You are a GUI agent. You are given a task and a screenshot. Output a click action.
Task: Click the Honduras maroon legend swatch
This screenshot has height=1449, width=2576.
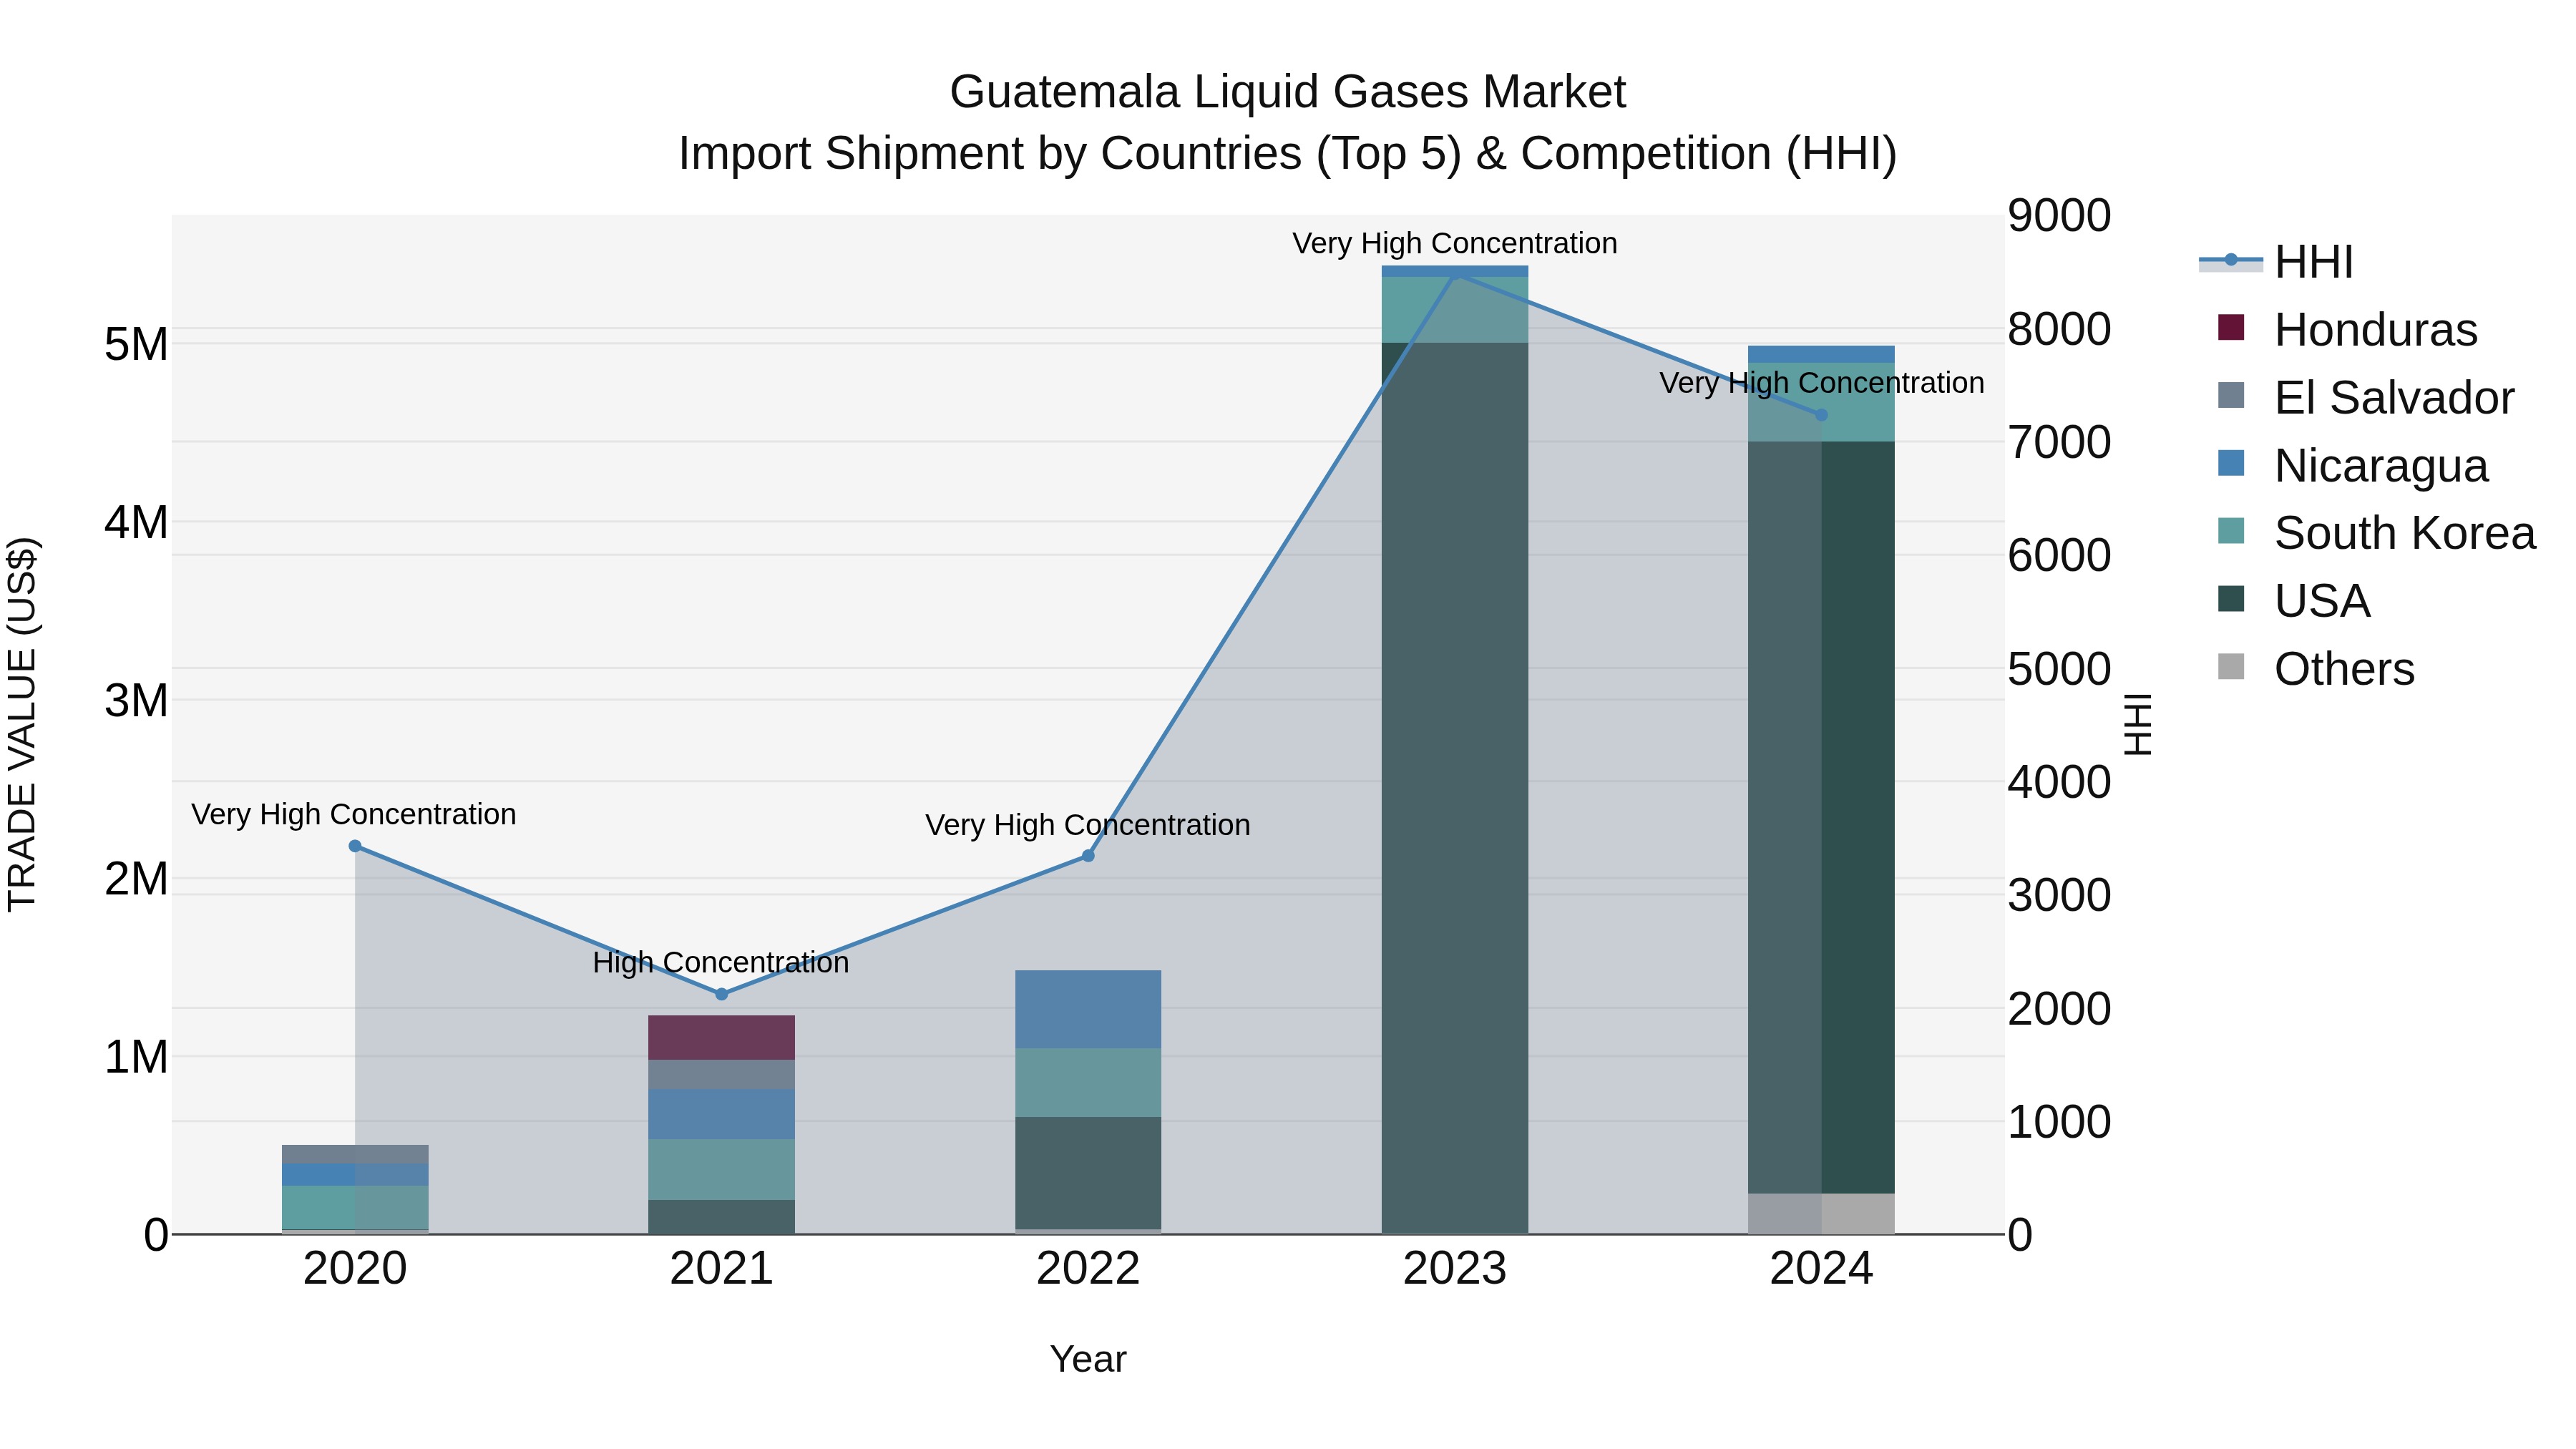(x=2231, y=327)
